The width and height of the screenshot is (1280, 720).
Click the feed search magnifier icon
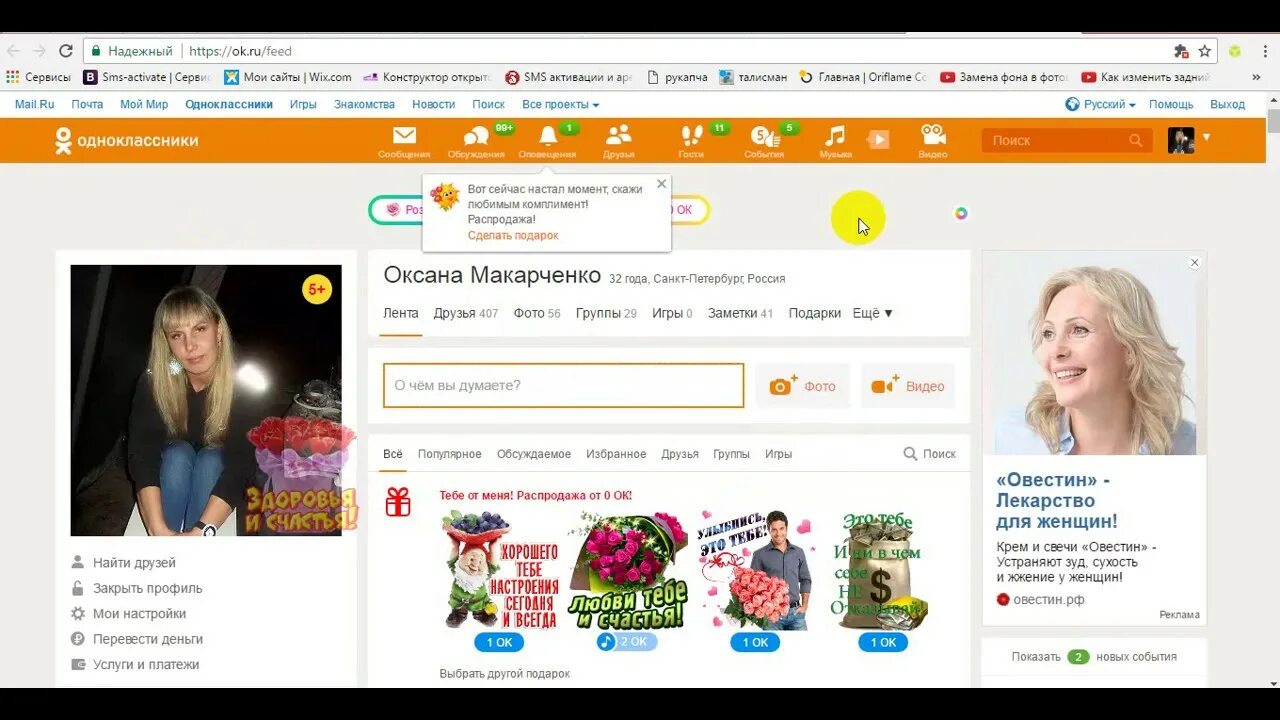[910, 454]
